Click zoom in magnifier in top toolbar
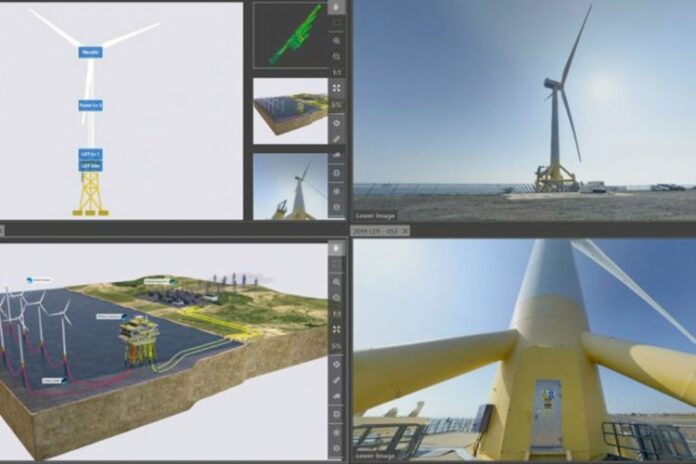The height and width of the screenshot is (464, 696). [337, 40]
